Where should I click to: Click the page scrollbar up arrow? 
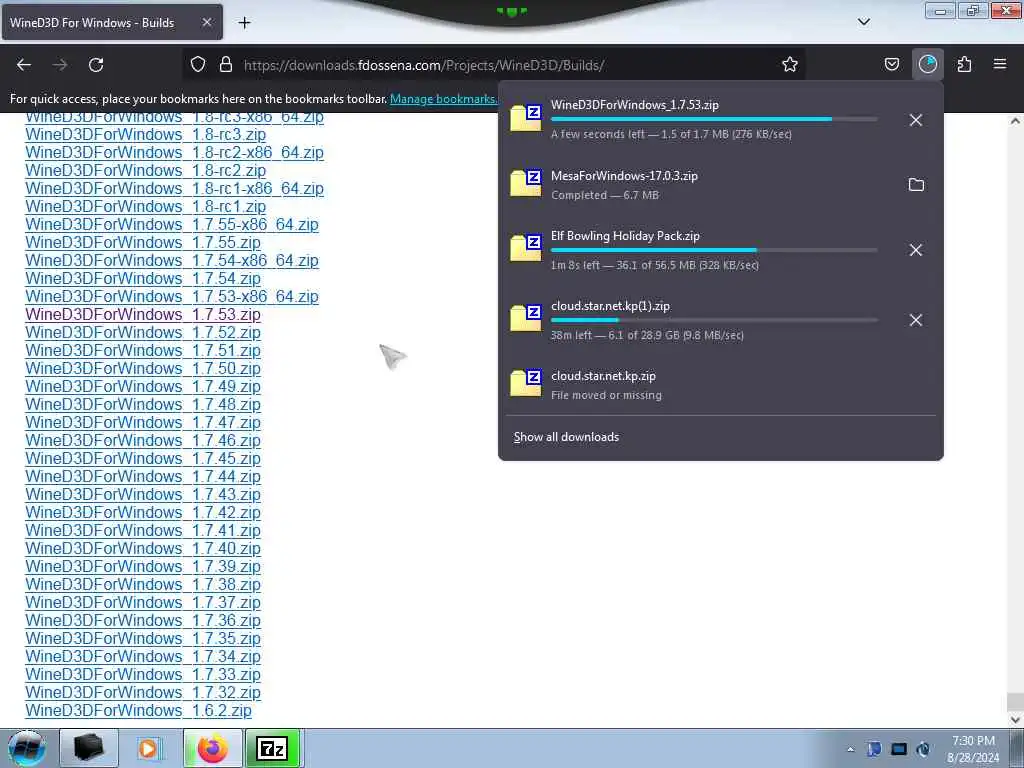1015,121
